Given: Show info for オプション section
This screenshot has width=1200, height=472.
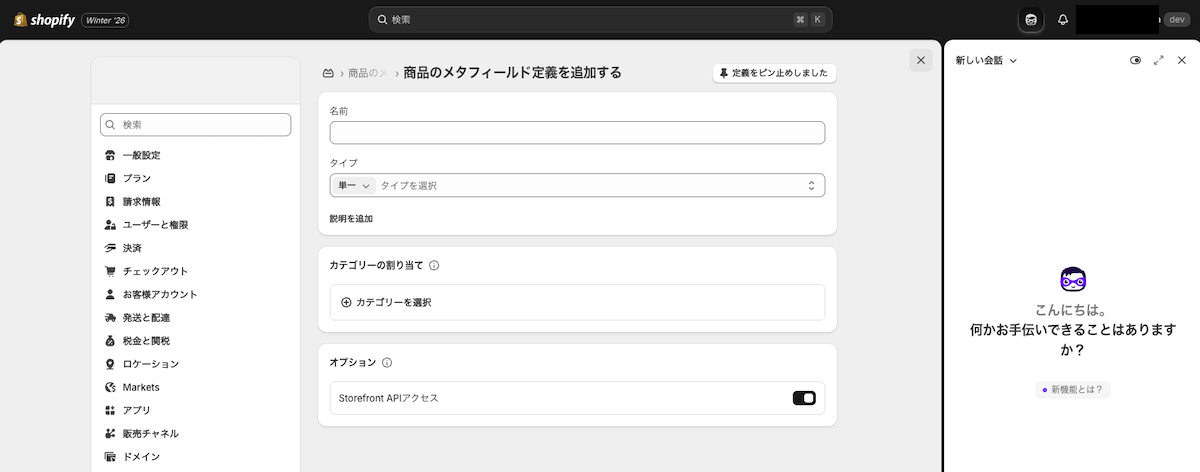Looking at the screenshot, I should [387, 362].
